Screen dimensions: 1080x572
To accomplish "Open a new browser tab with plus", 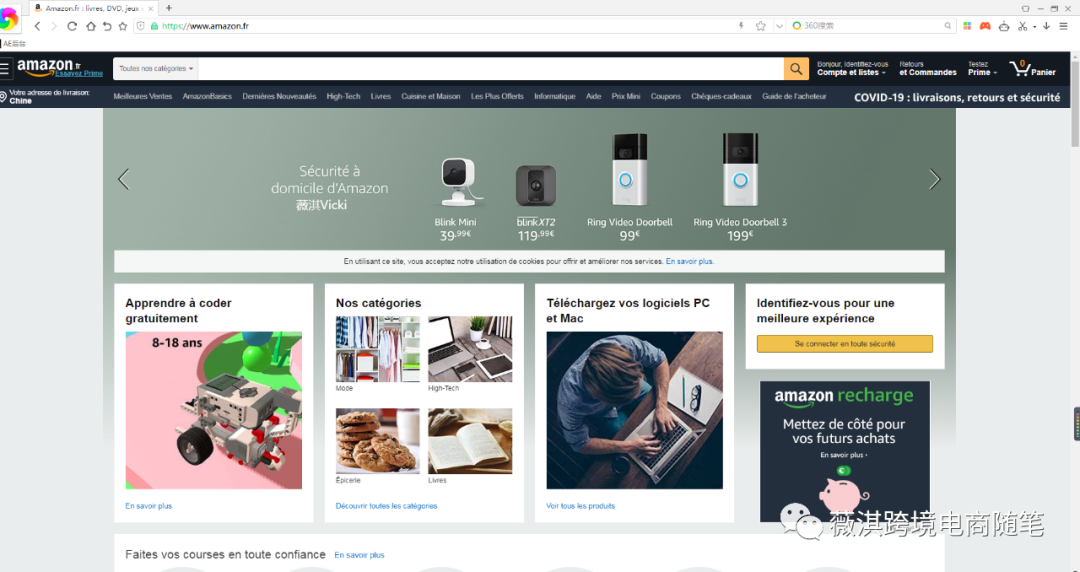I will point(169,8).
